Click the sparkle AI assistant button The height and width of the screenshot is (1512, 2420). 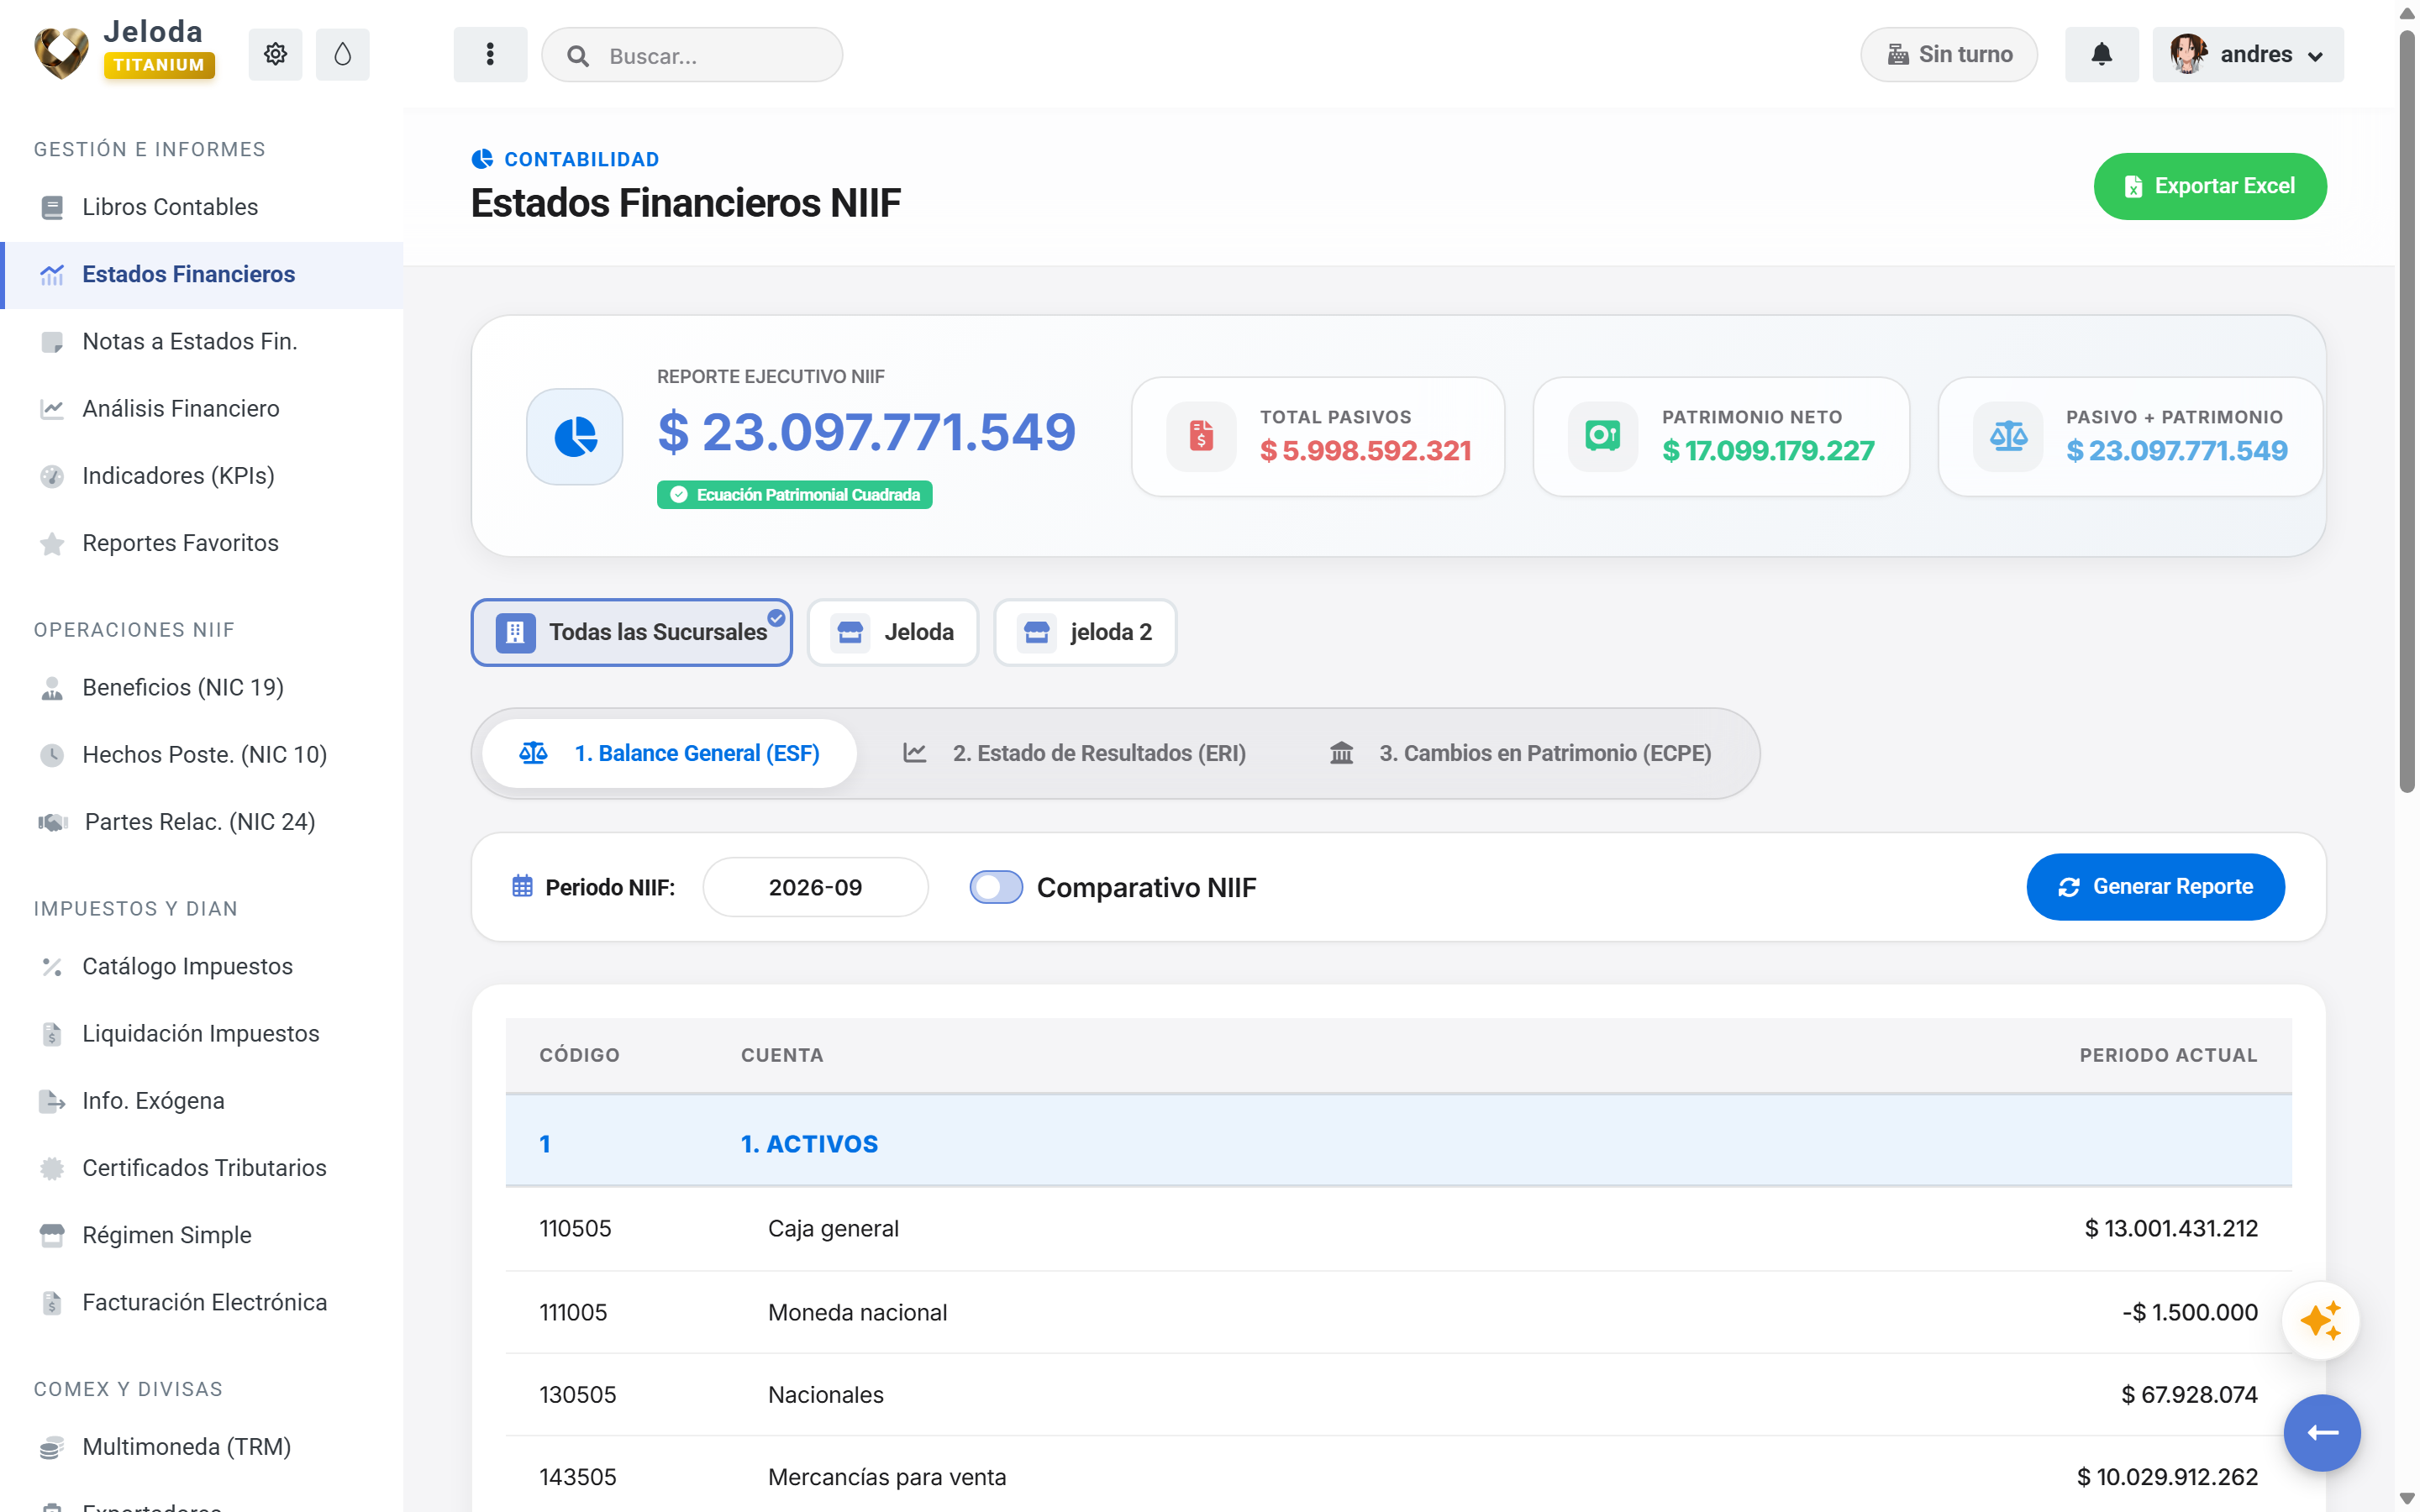[x=2320, y=1320]
